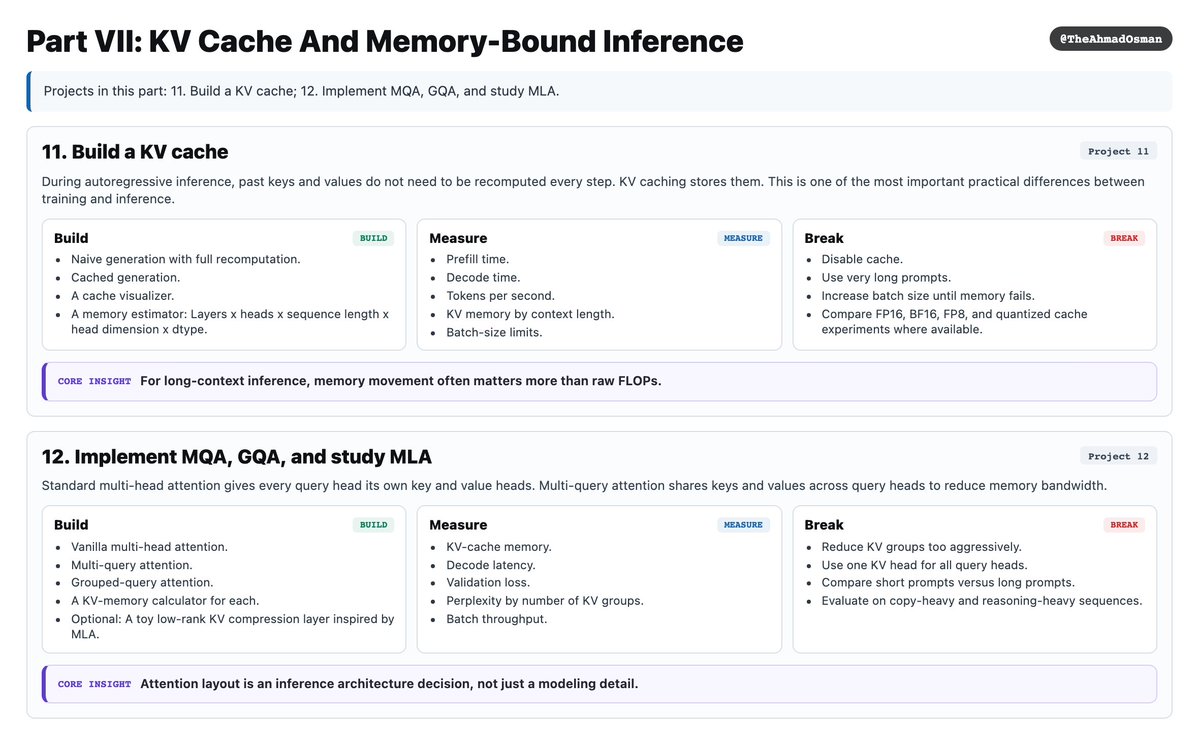Click the Project 12 tag
Image resolution: width=1199 pixels, height=743 pixels.
click(x=1118, y=456)
